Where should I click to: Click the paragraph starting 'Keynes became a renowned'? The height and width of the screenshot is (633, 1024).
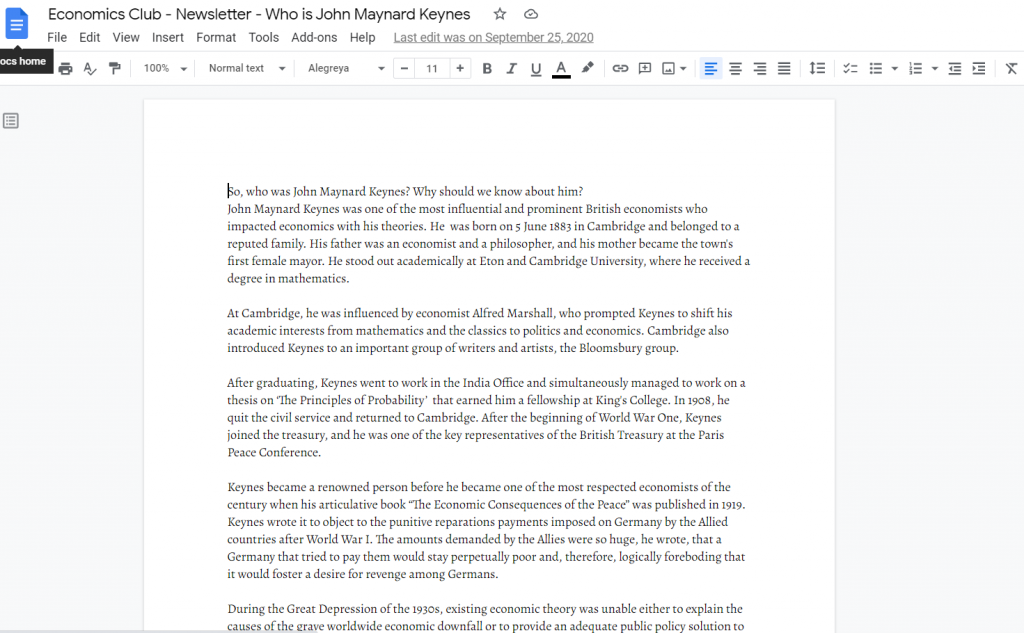(487, 530)
